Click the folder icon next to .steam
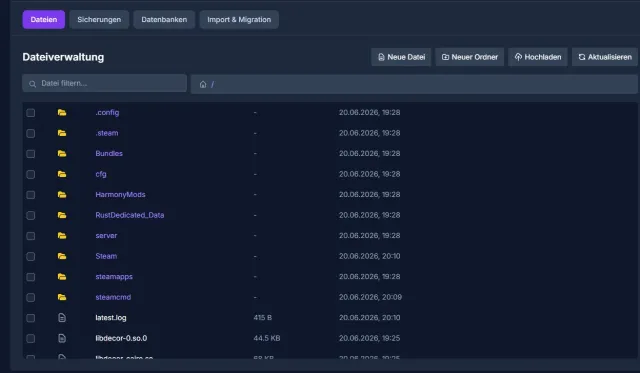Viewport: 640px width, 373px height. point(62,133)
